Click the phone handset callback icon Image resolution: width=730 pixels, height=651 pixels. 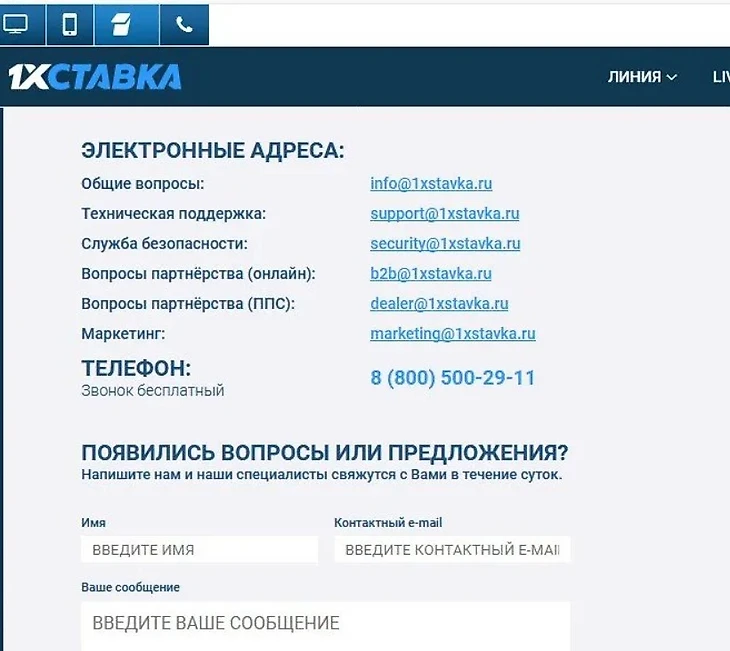click(184, 24)
